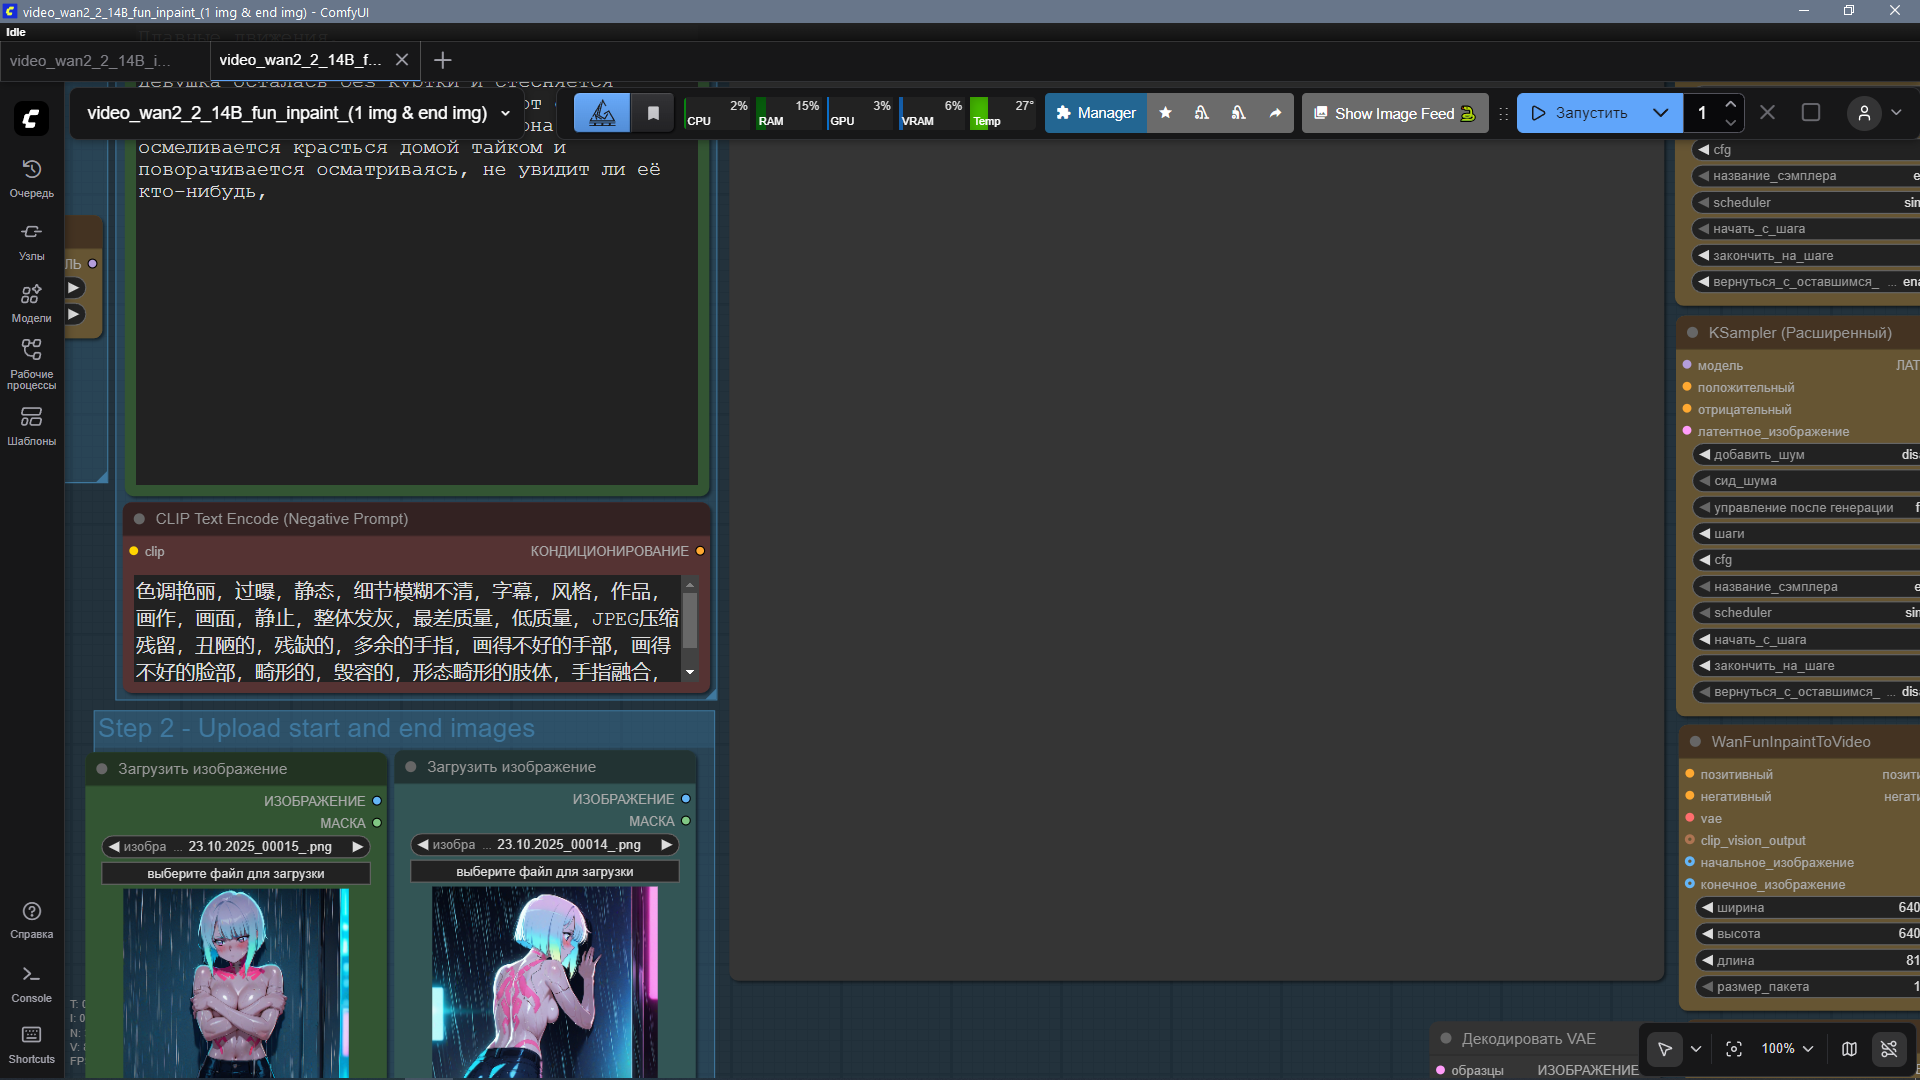1920x1080 pixels.
Task: Open the zoom level 100% dropdown
Action: 1786,1048
